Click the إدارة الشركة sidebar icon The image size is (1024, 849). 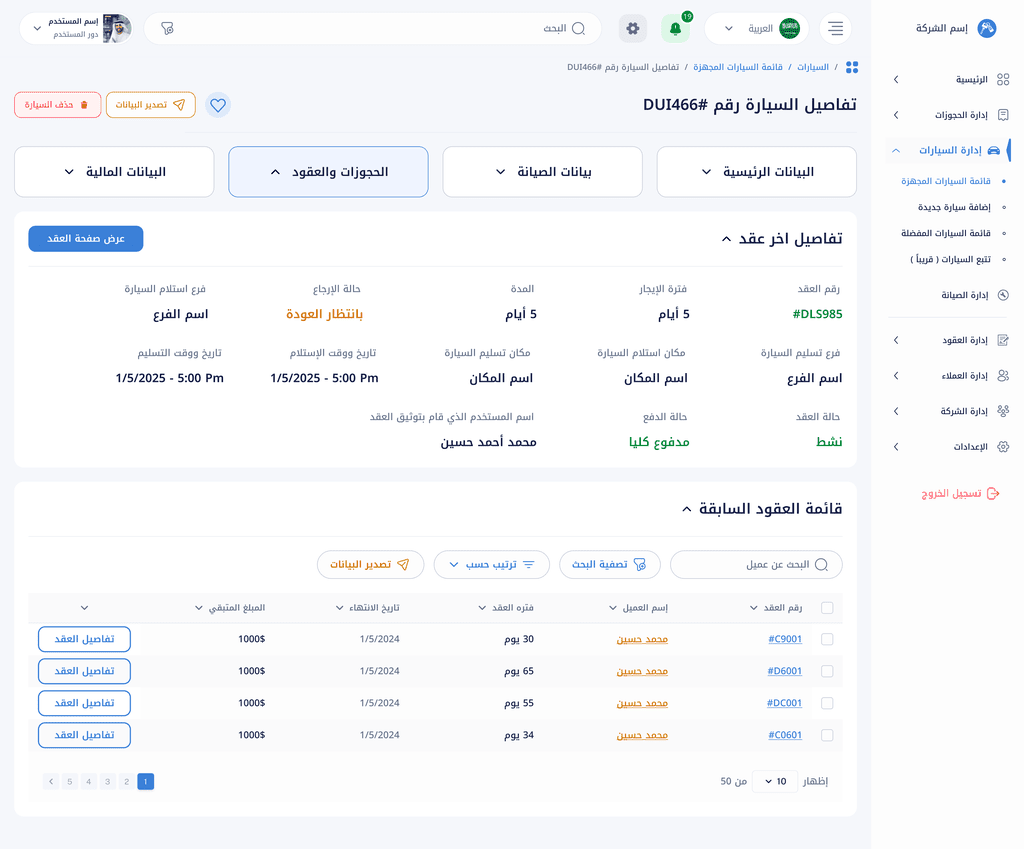coord(1003,411)
